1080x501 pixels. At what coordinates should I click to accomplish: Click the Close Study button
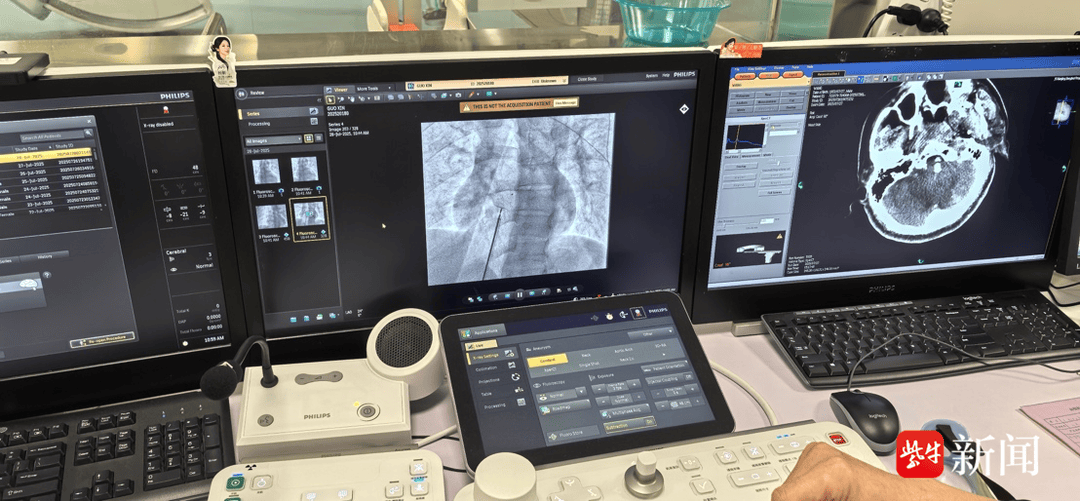coord(586,79)
